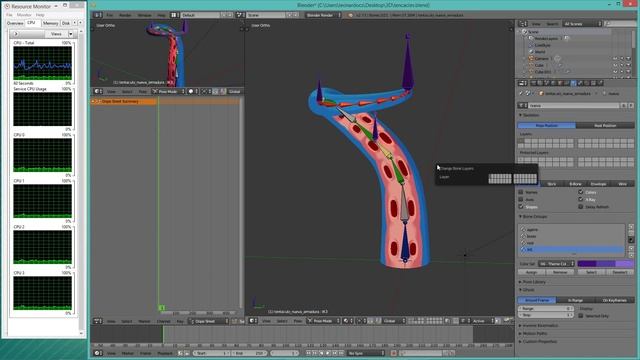This screenshot has height=360, width=640.
Task: Switch to Overview tab in Resource Monitor
Action: click(x=15, y=23)
